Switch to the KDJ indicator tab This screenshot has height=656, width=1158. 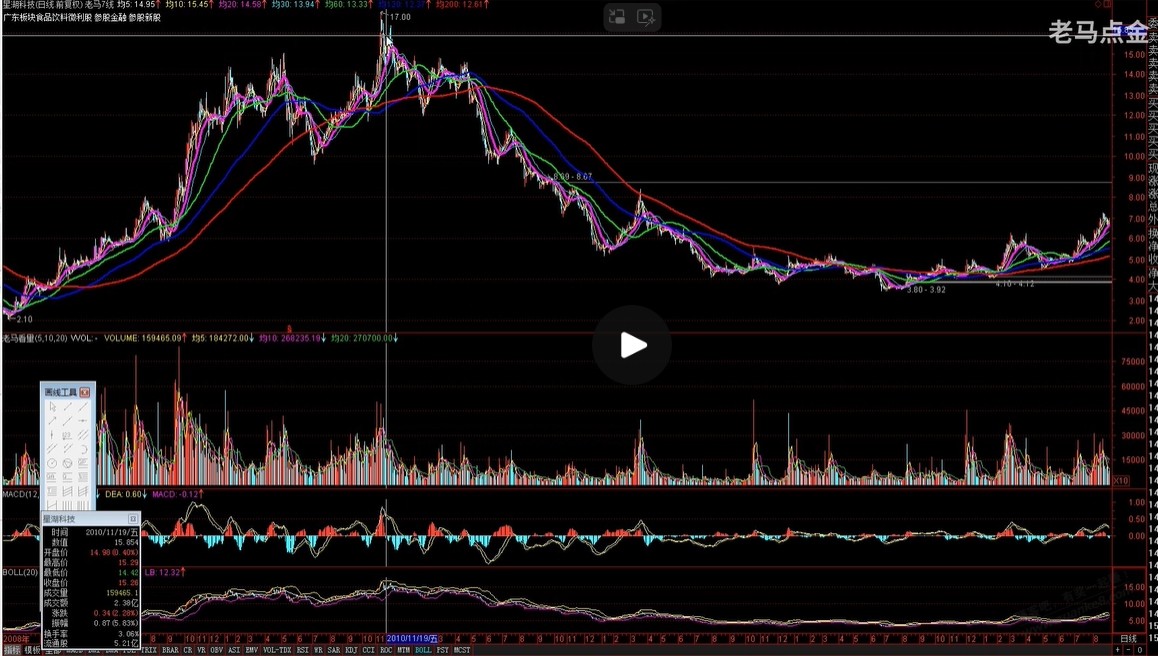[x=351, y=650]
